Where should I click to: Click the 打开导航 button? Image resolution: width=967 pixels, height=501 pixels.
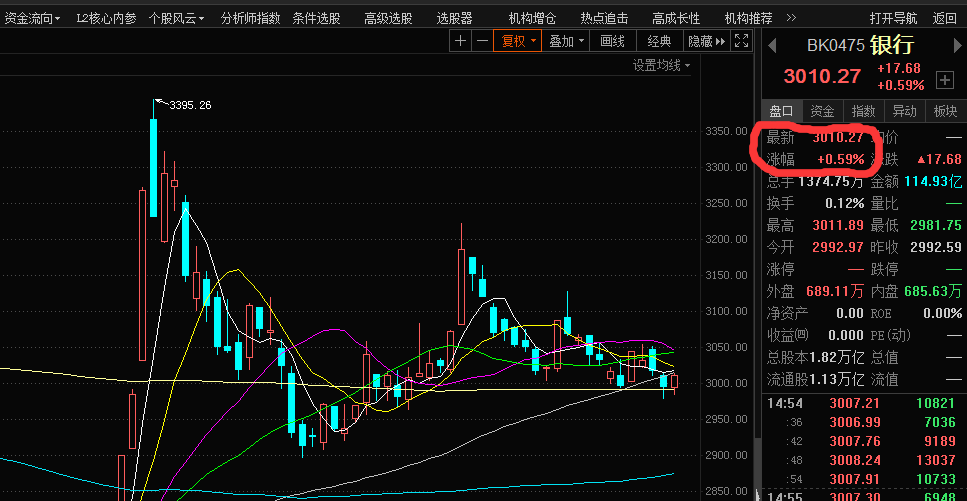coord(893,19)
